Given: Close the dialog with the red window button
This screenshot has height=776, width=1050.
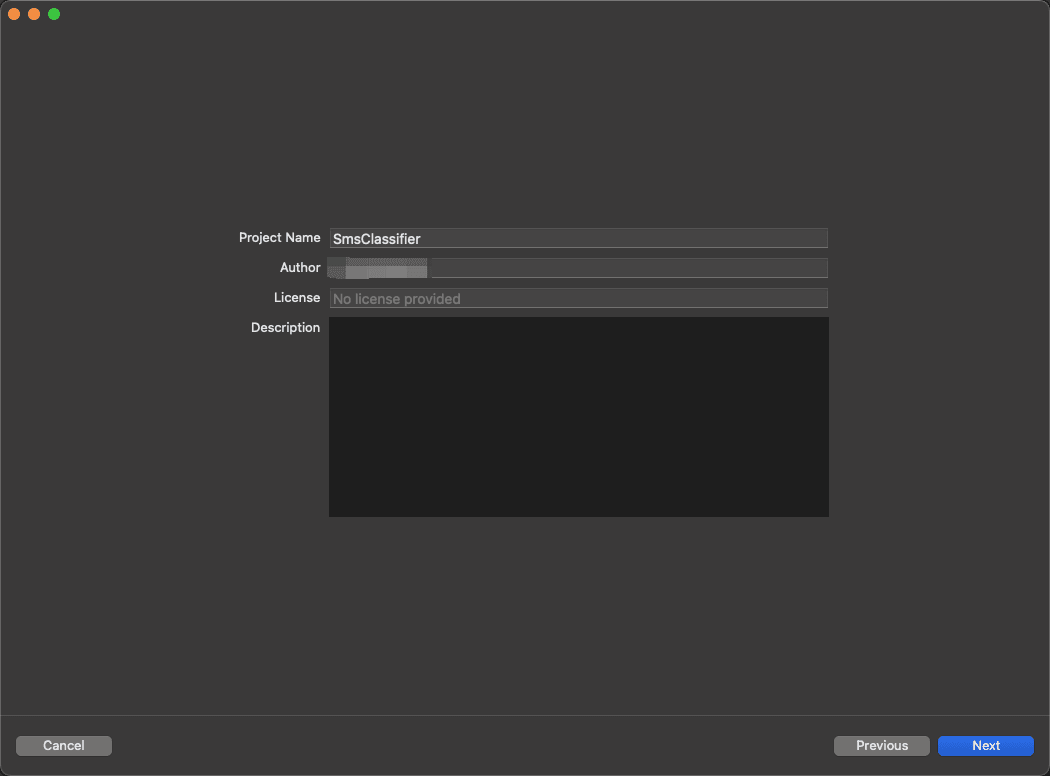Looking at the screenshot, I should pos(14,14).
